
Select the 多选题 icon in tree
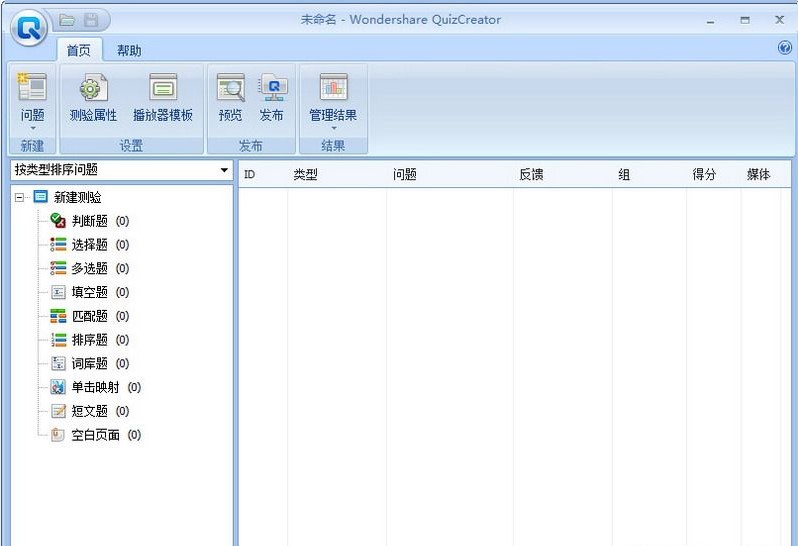coord(58,268)
